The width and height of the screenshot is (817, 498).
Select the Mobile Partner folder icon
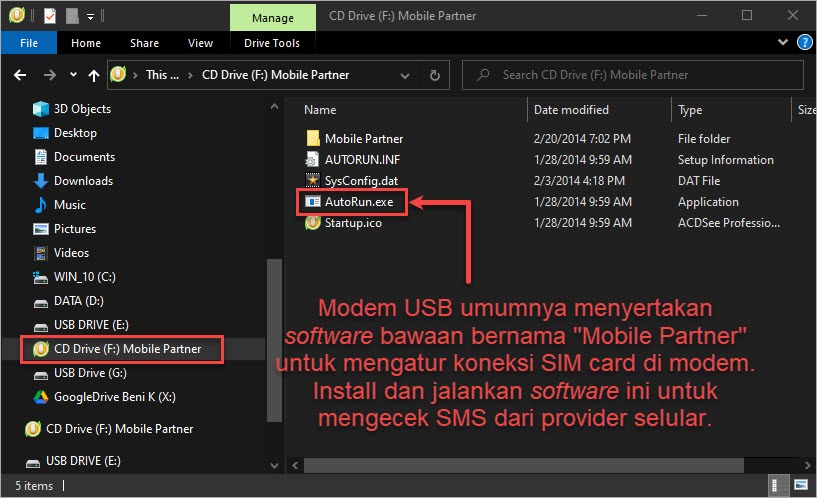click(x=313, y=139)
